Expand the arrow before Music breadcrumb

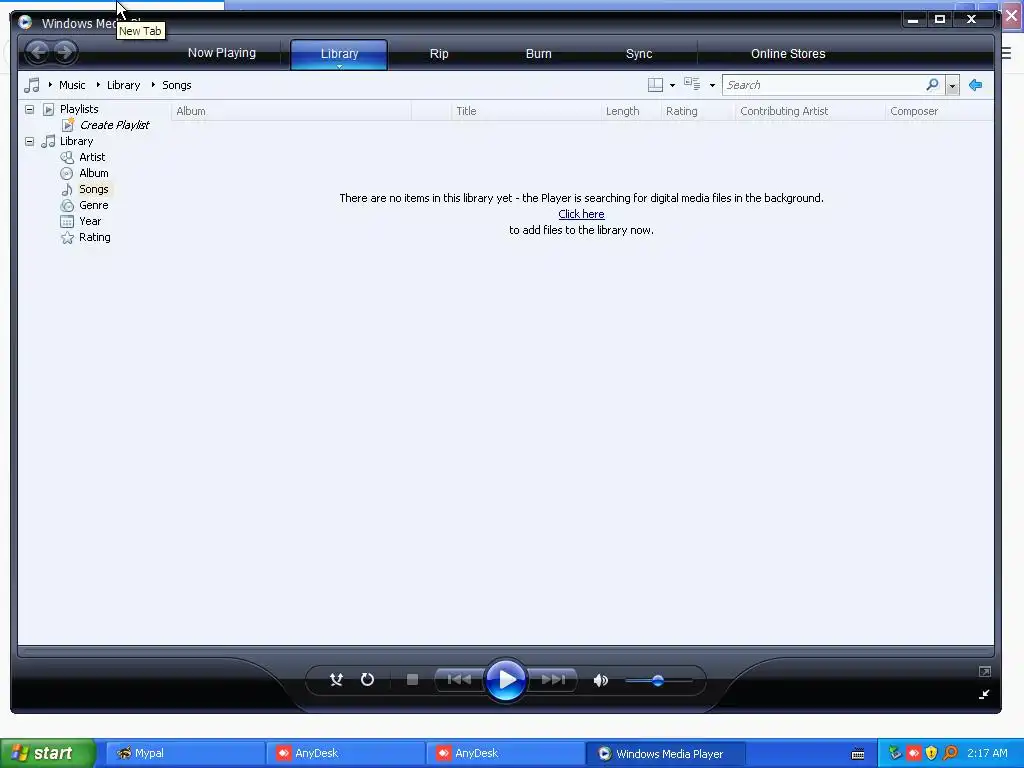50,85
